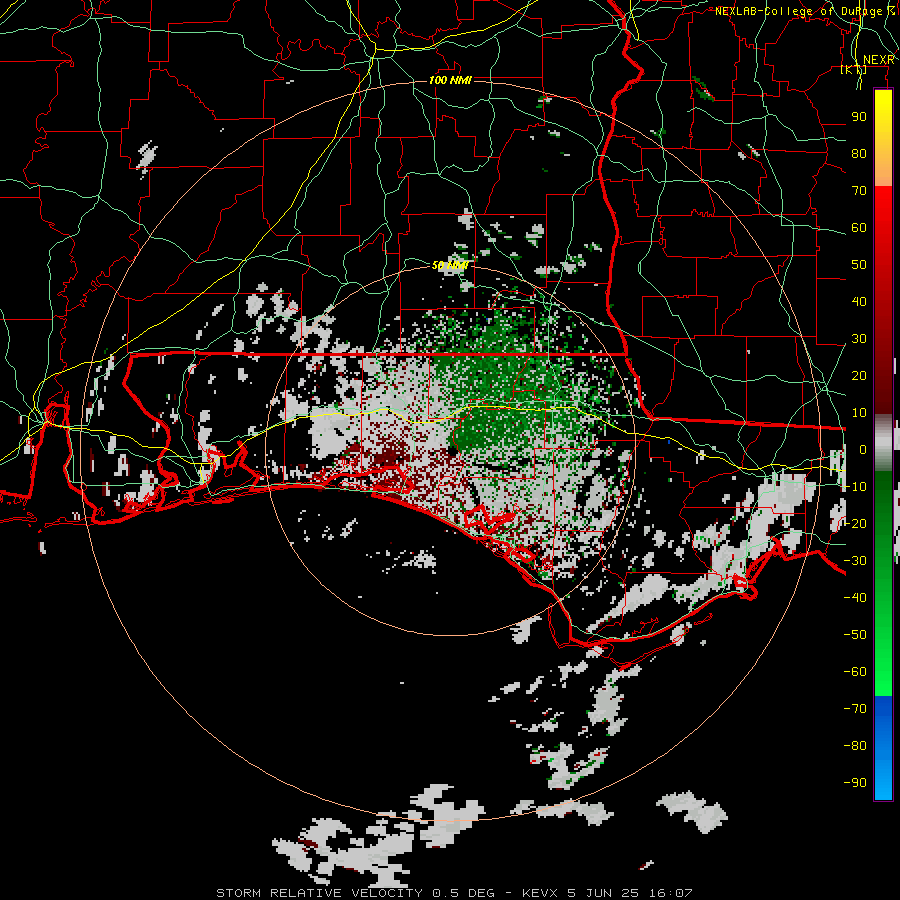
Task: Select the -50 value on velocity scale
Action: click(855, 635)
